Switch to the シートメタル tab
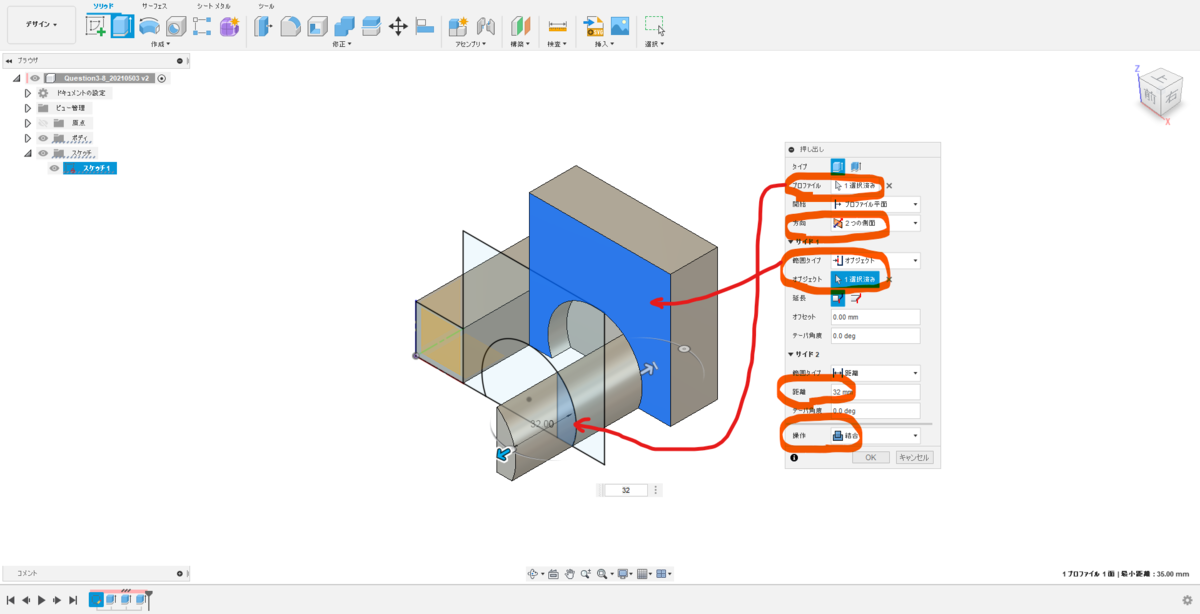 (212, 6)
